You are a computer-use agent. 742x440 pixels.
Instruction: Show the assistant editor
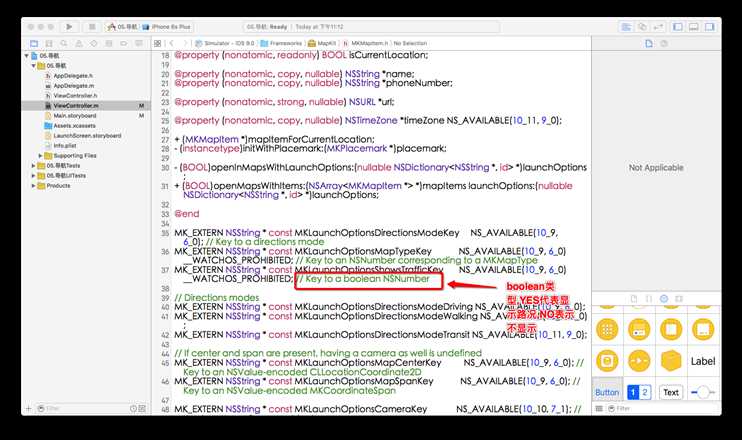[642, 27]
